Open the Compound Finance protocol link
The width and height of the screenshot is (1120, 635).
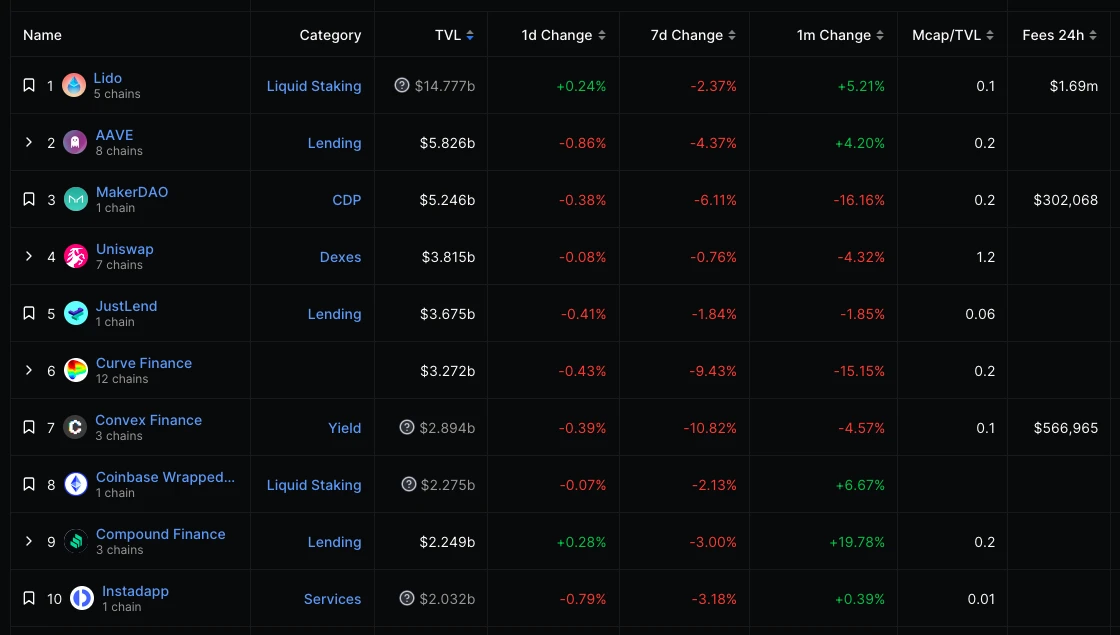pos(160,534)
